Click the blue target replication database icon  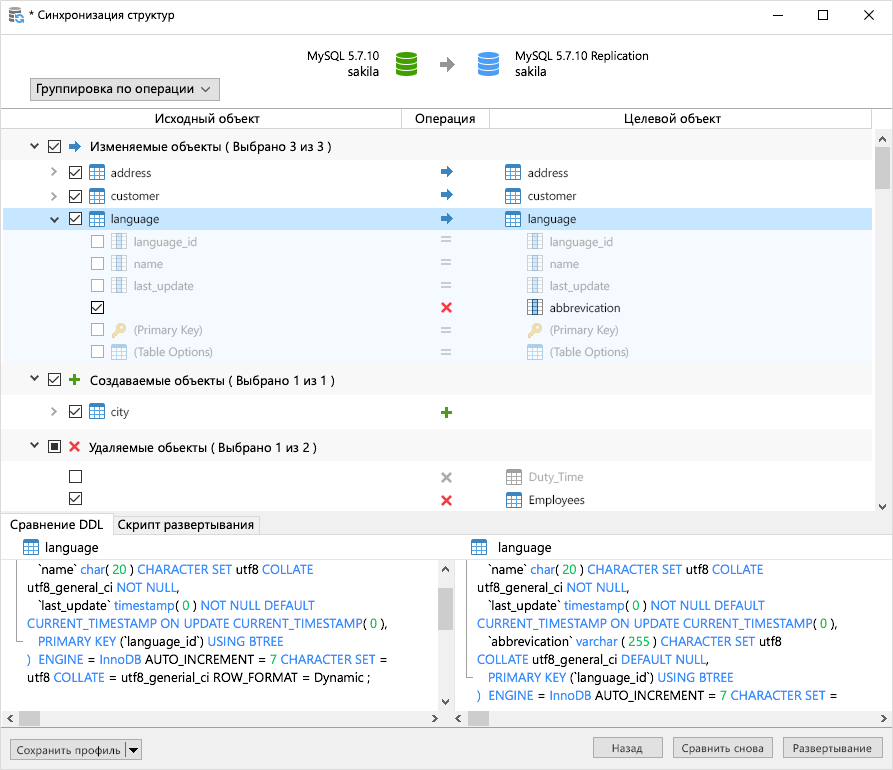[x=488, y=64]
